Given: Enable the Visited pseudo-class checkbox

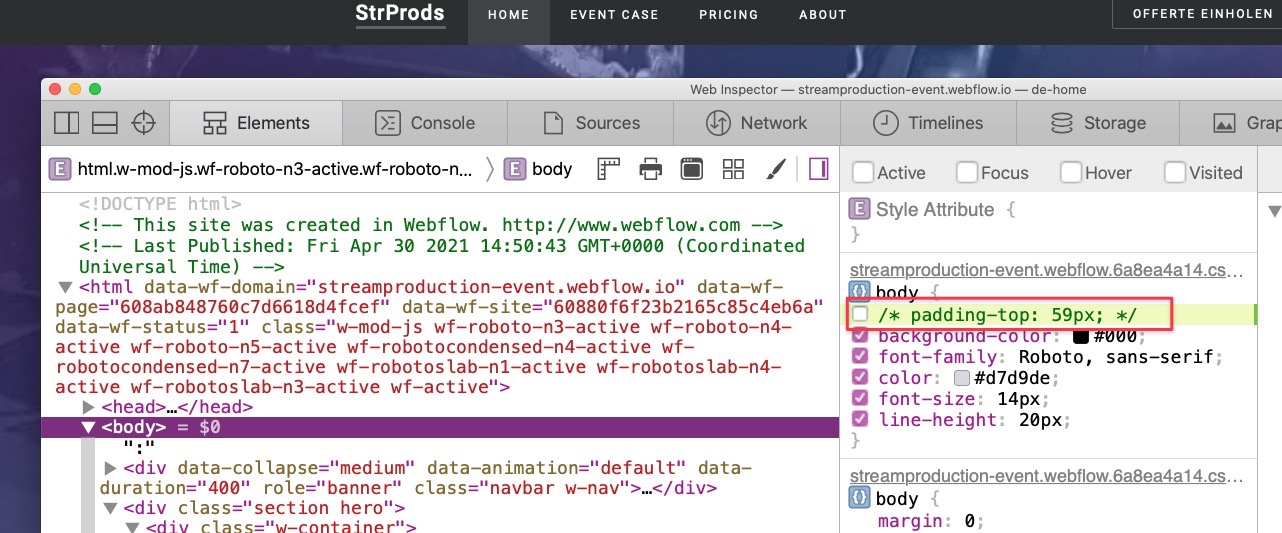Looking at the screenshot, I should [x=1174, y=172].
